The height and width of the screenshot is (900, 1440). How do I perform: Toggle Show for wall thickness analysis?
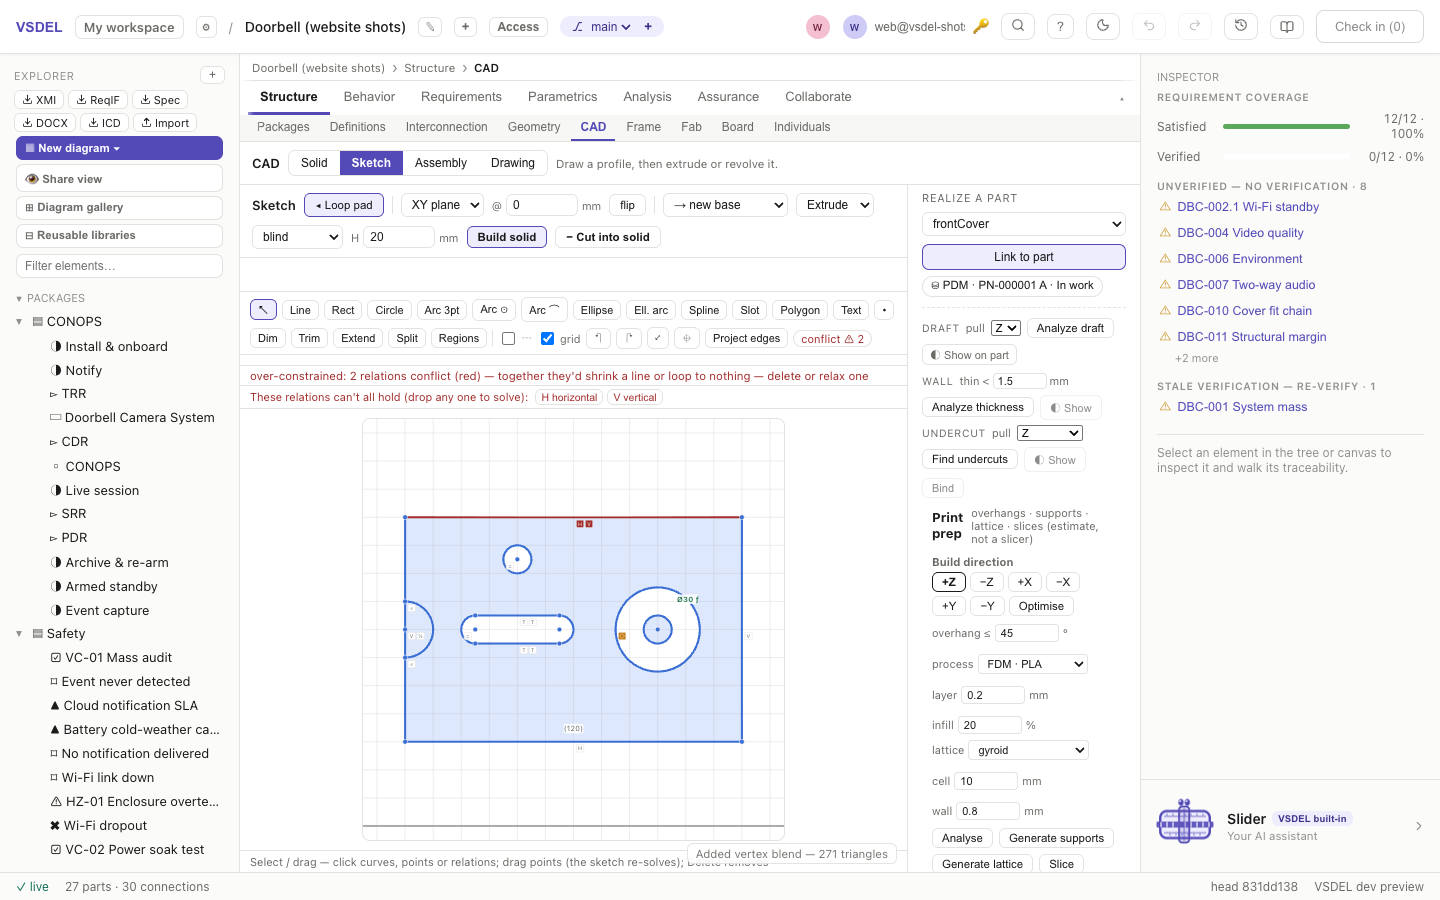tap(1070, 408)
